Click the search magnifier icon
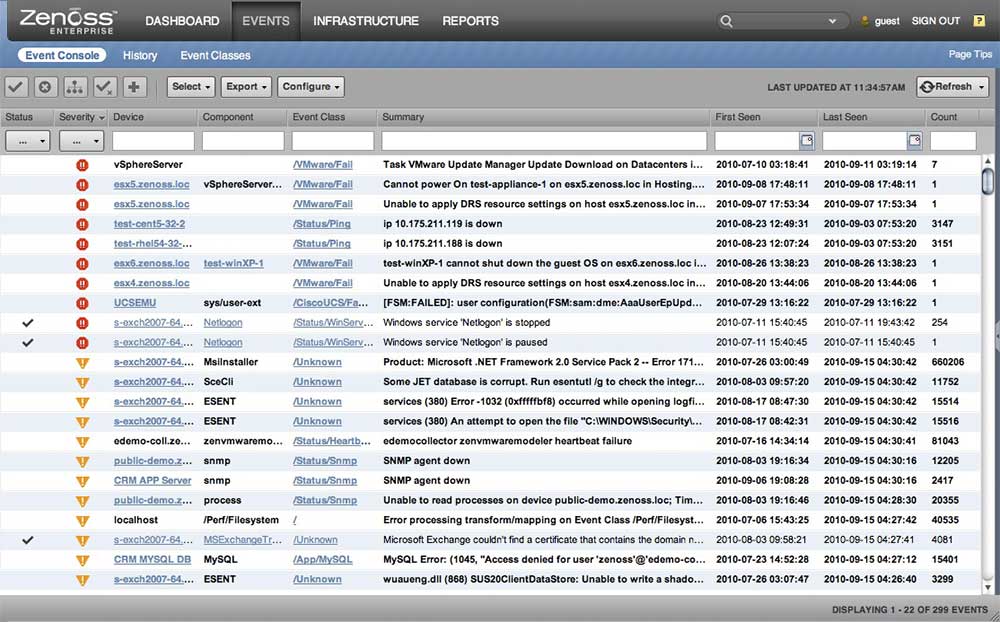 [x=726, y=21]
